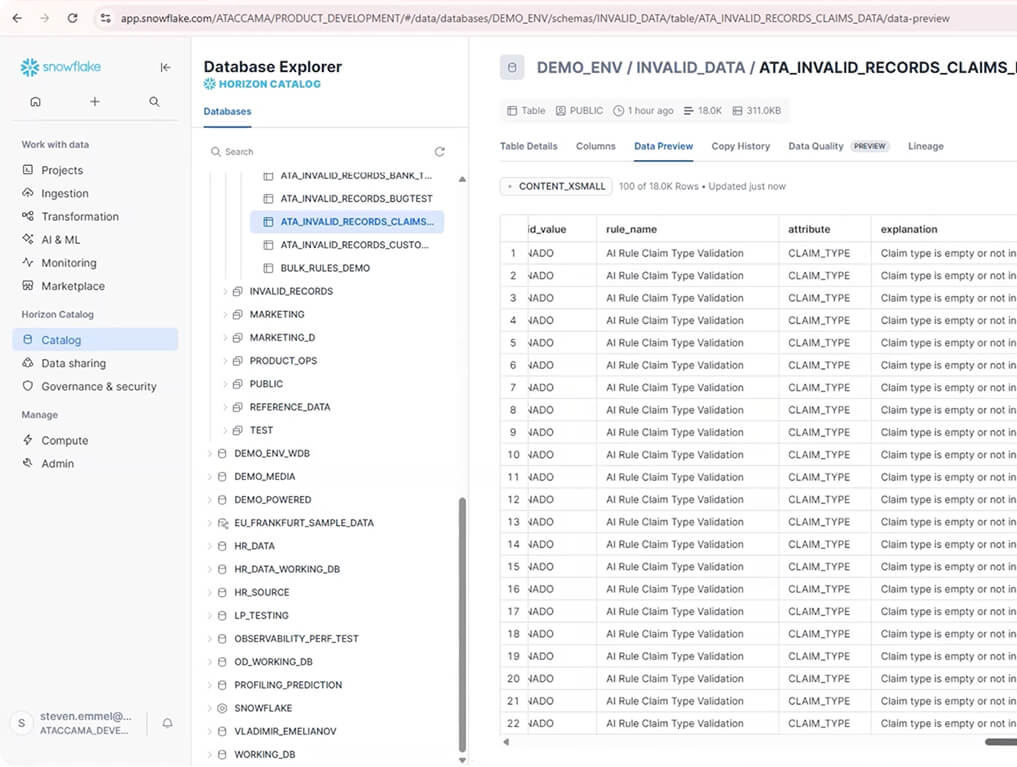The image size is (1017, 767).
Task: Go to Monitoring in the sidebar
Action: pos(68,263)
